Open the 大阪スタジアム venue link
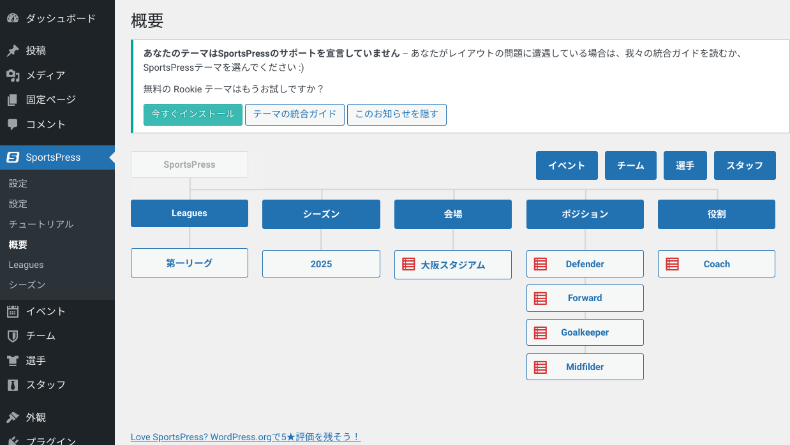This screenshot has height=445, width=790. tap(453, 265)
